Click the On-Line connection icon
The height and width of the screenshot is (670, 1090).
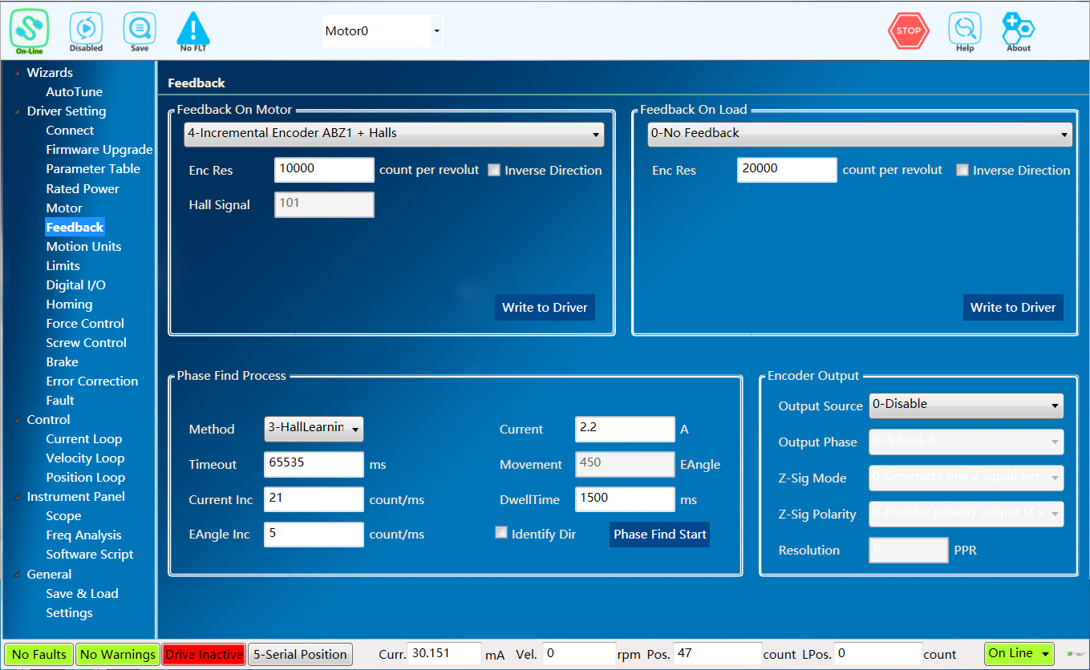[29, 31]
